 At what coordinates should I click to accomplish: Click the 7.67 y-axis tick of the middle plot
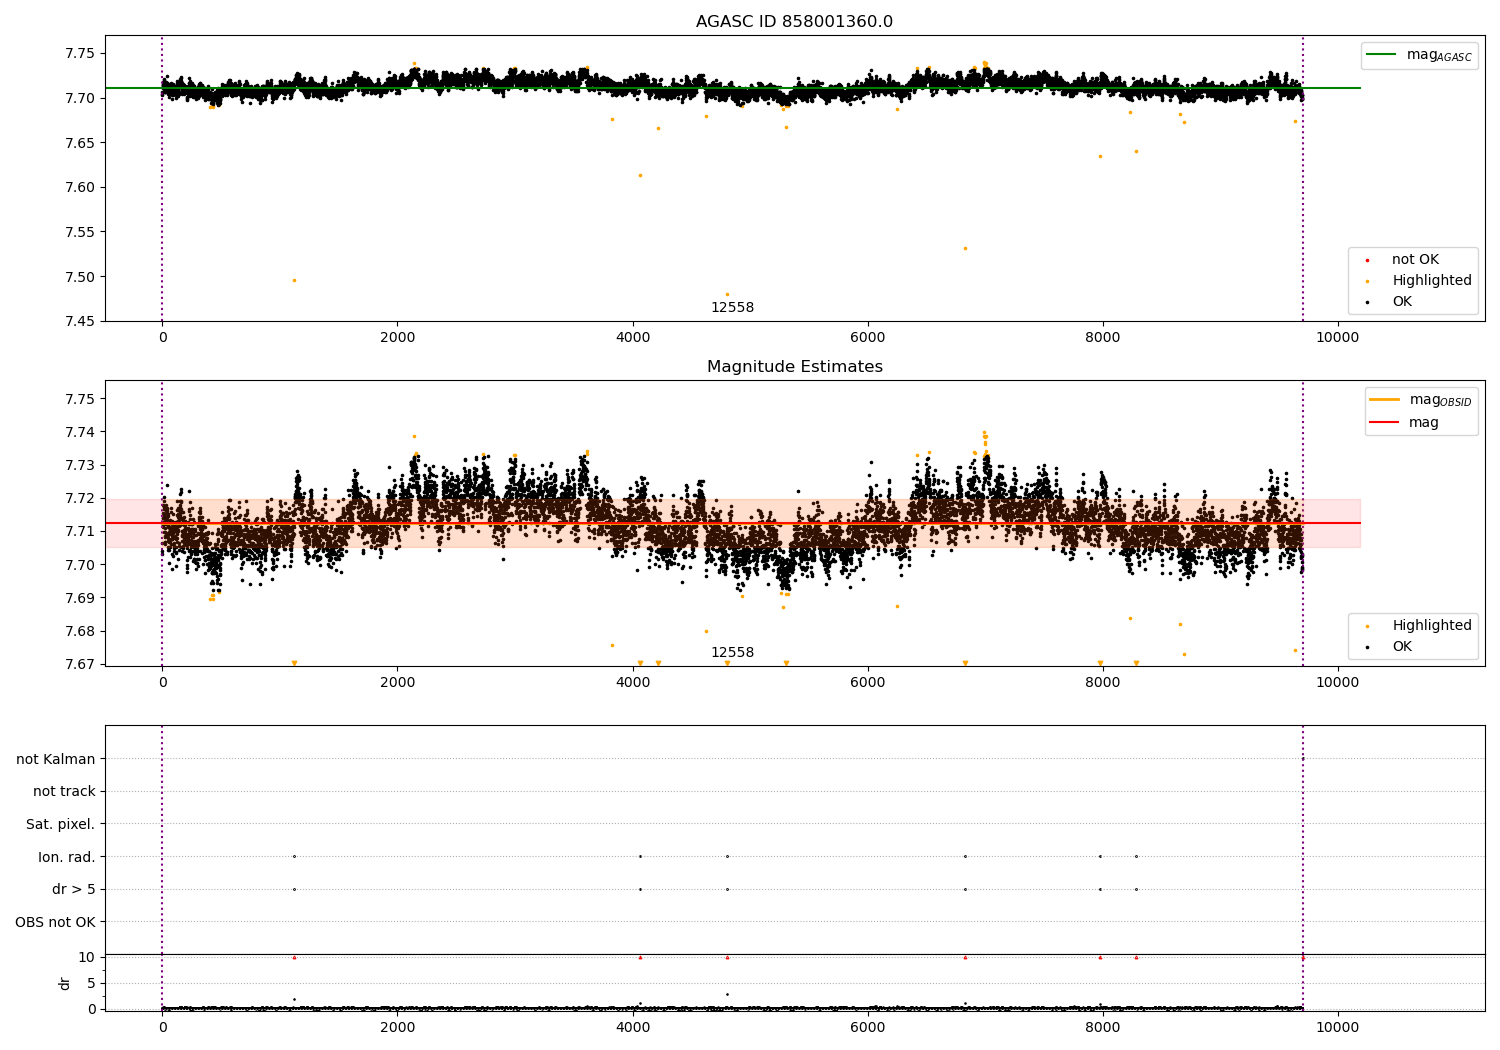point(80,664)
